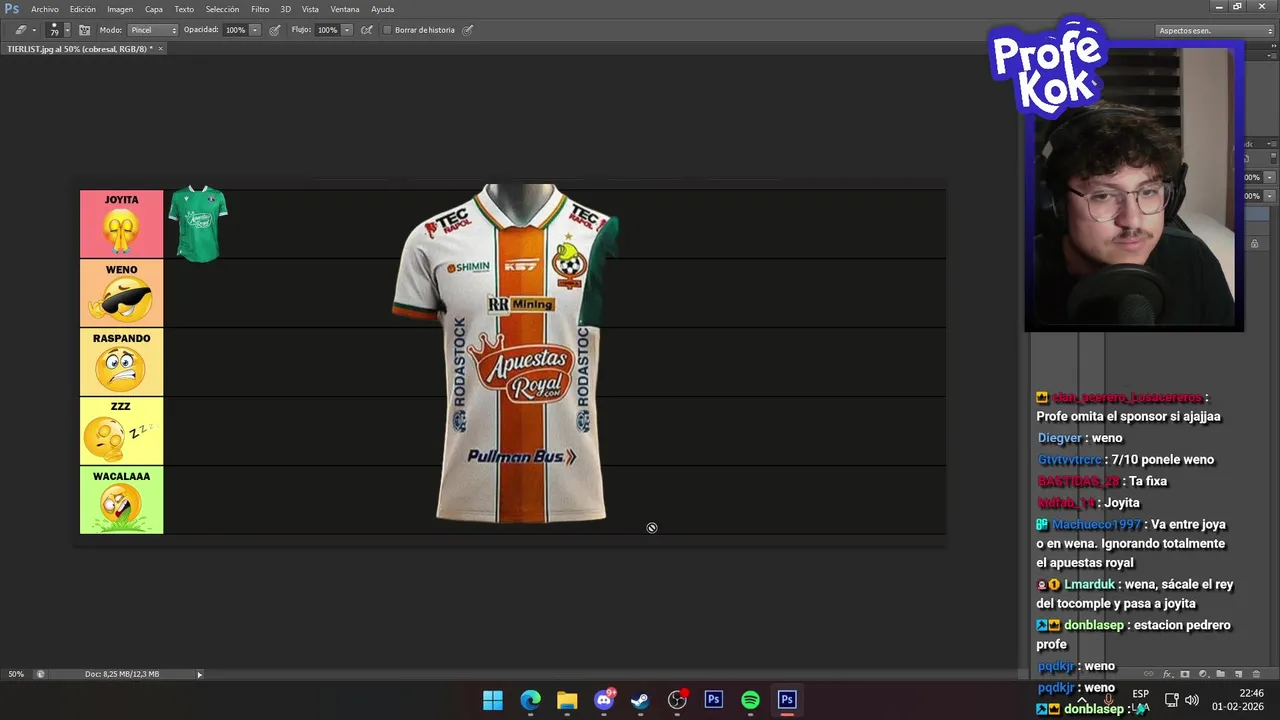Toggle pressure for opacity icon
Image resolution: width=1280 pixels, height=720 pixels.
274,30
